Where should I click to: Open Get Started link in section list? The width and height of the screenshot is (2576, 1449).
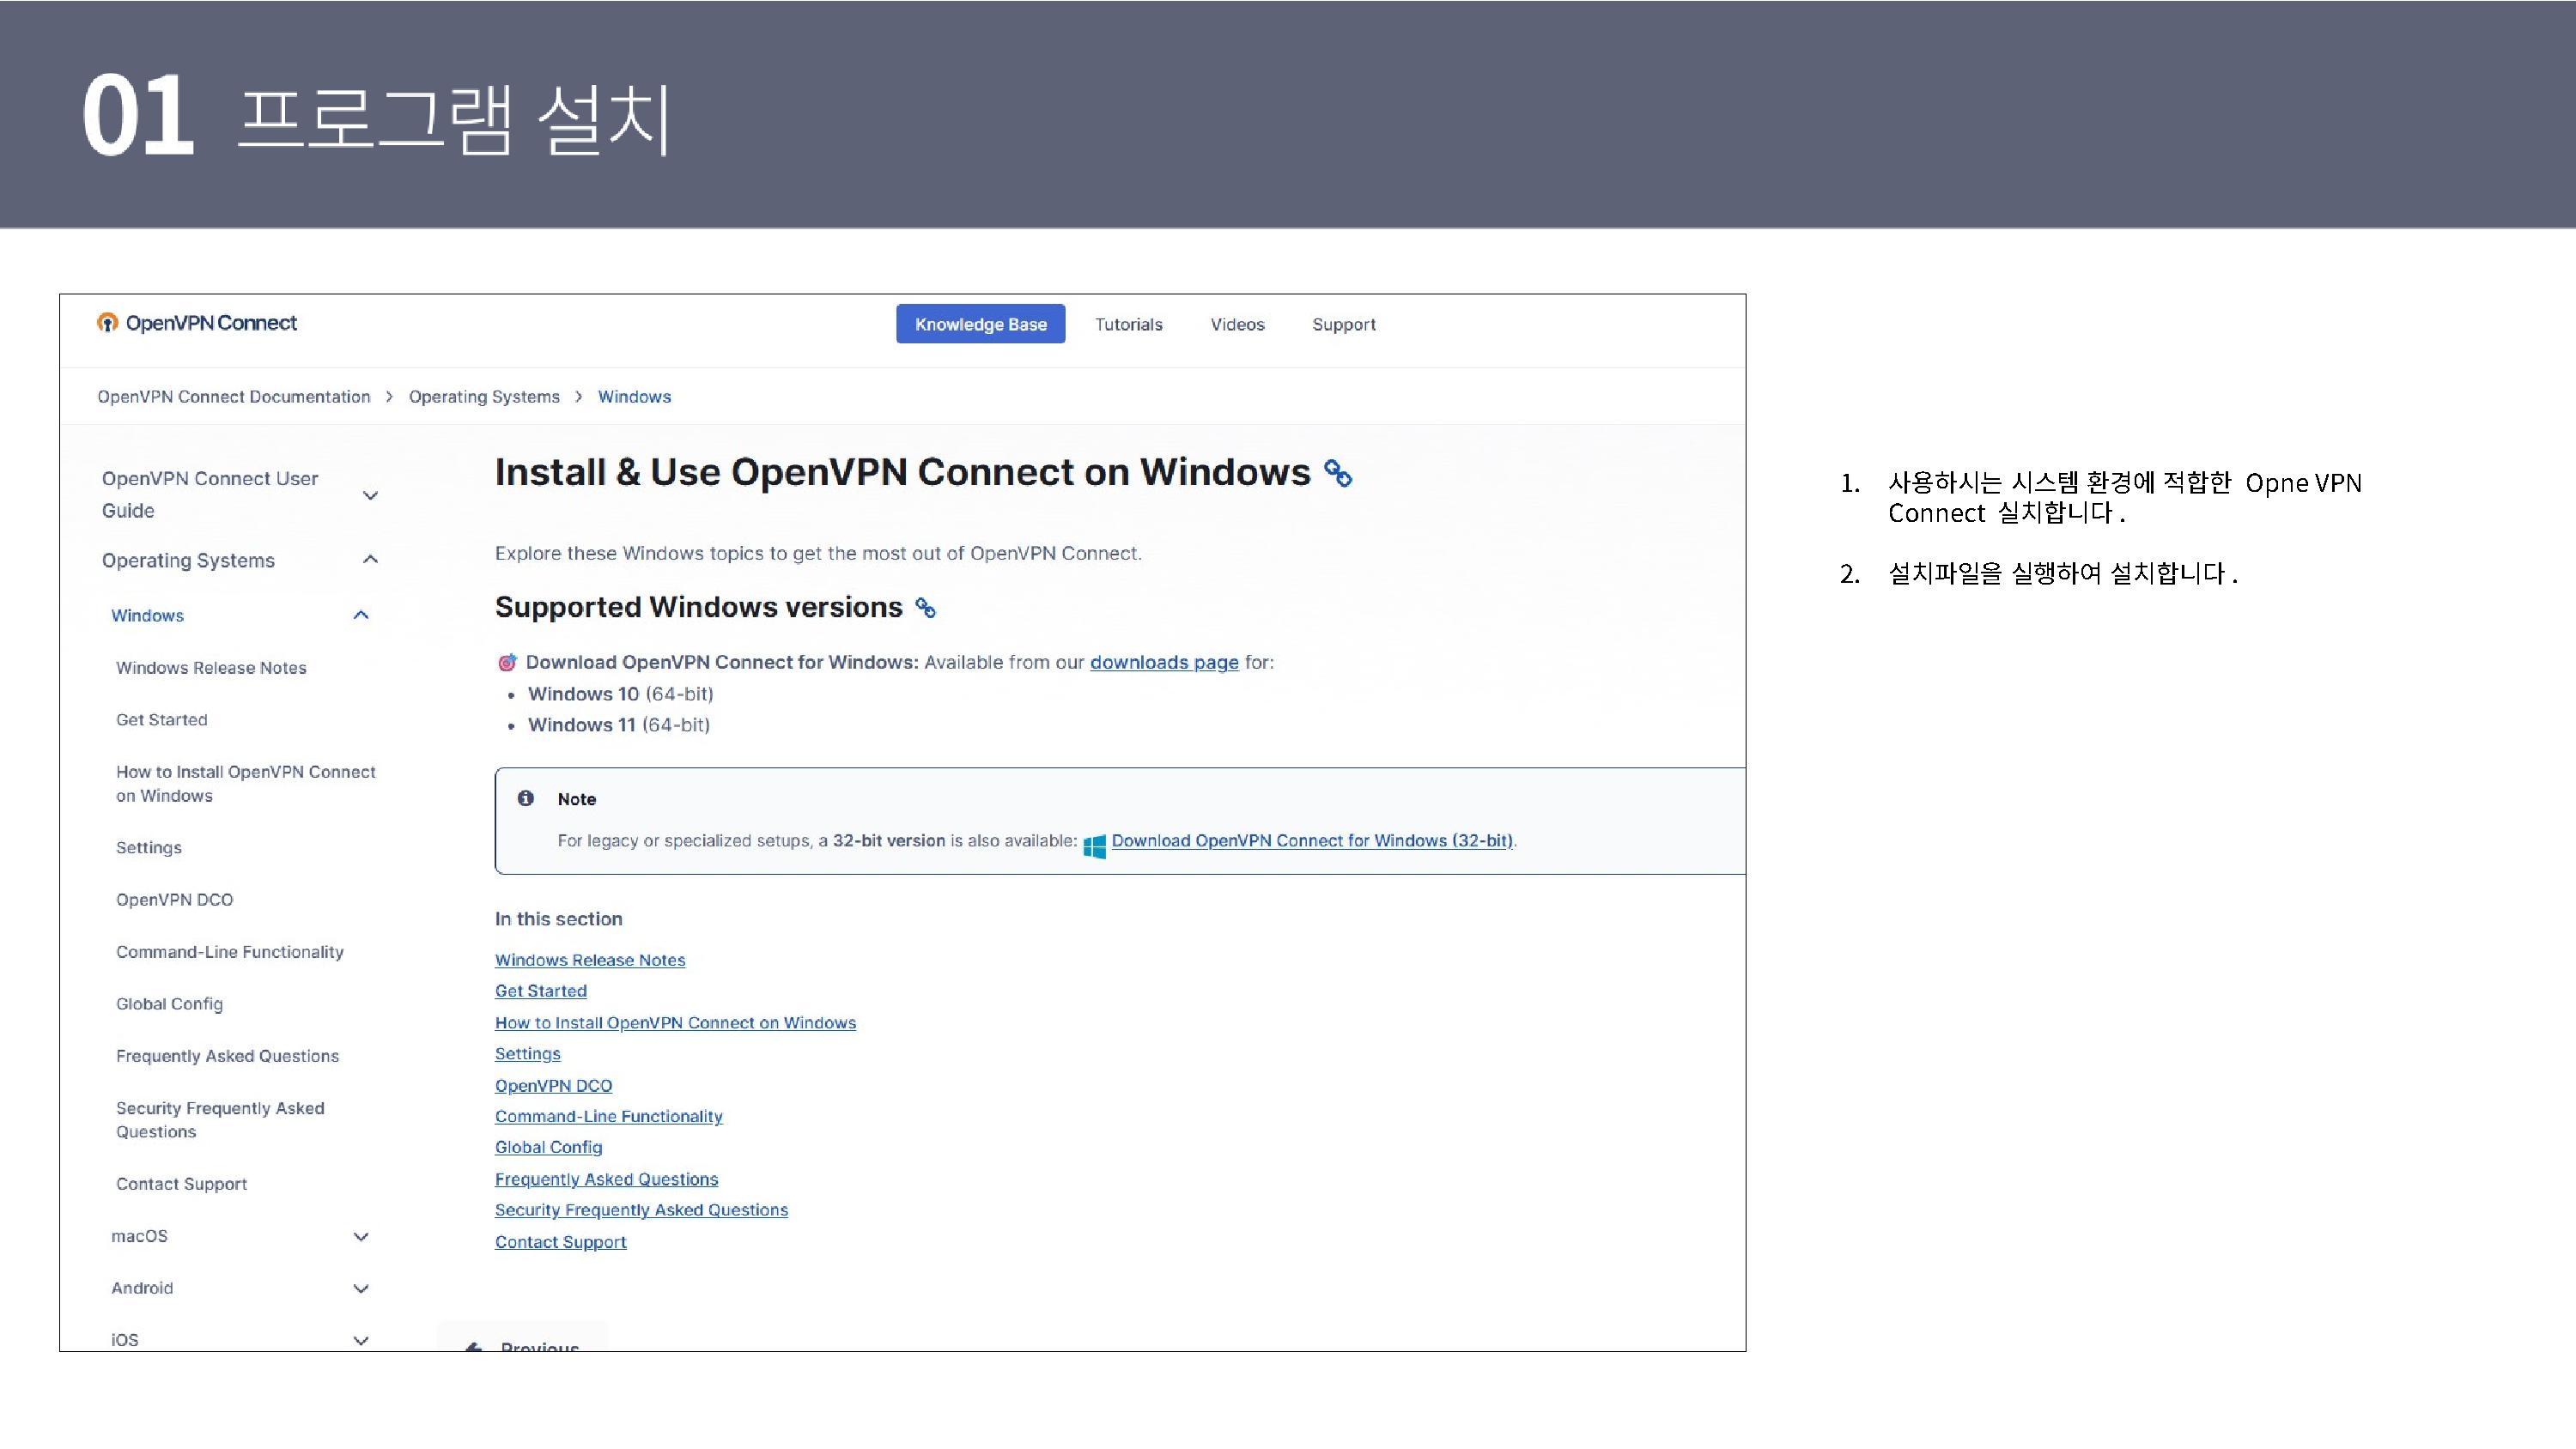(541, 991)
